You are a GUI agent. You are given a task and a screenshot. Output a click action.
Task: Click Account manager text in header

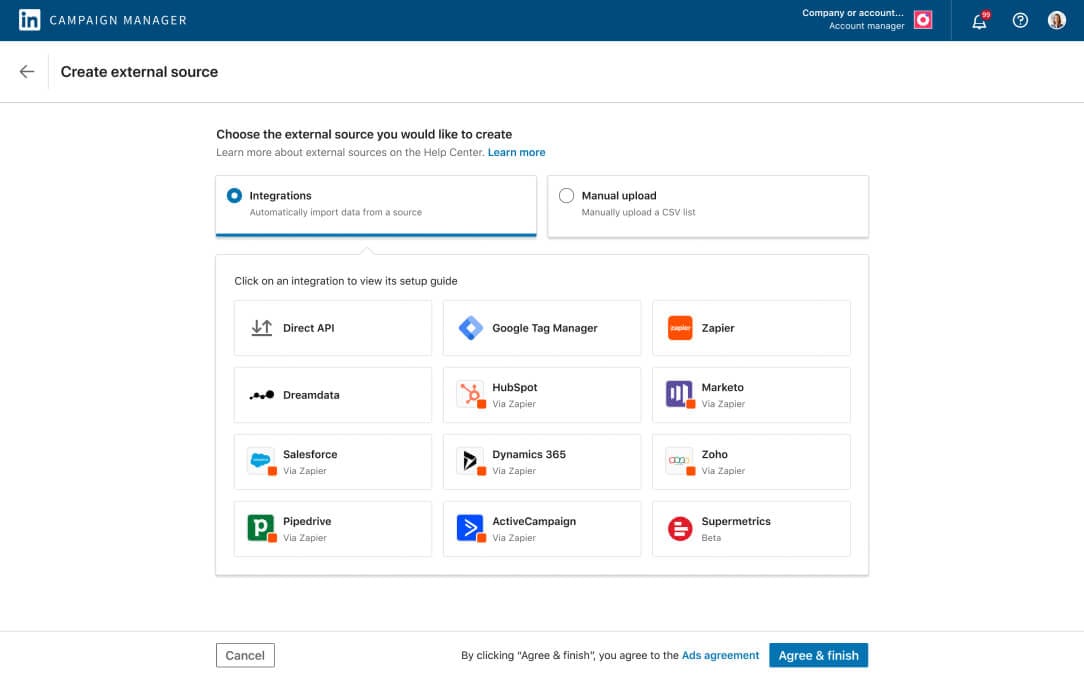pyautogui.click(x=866, y=26)
